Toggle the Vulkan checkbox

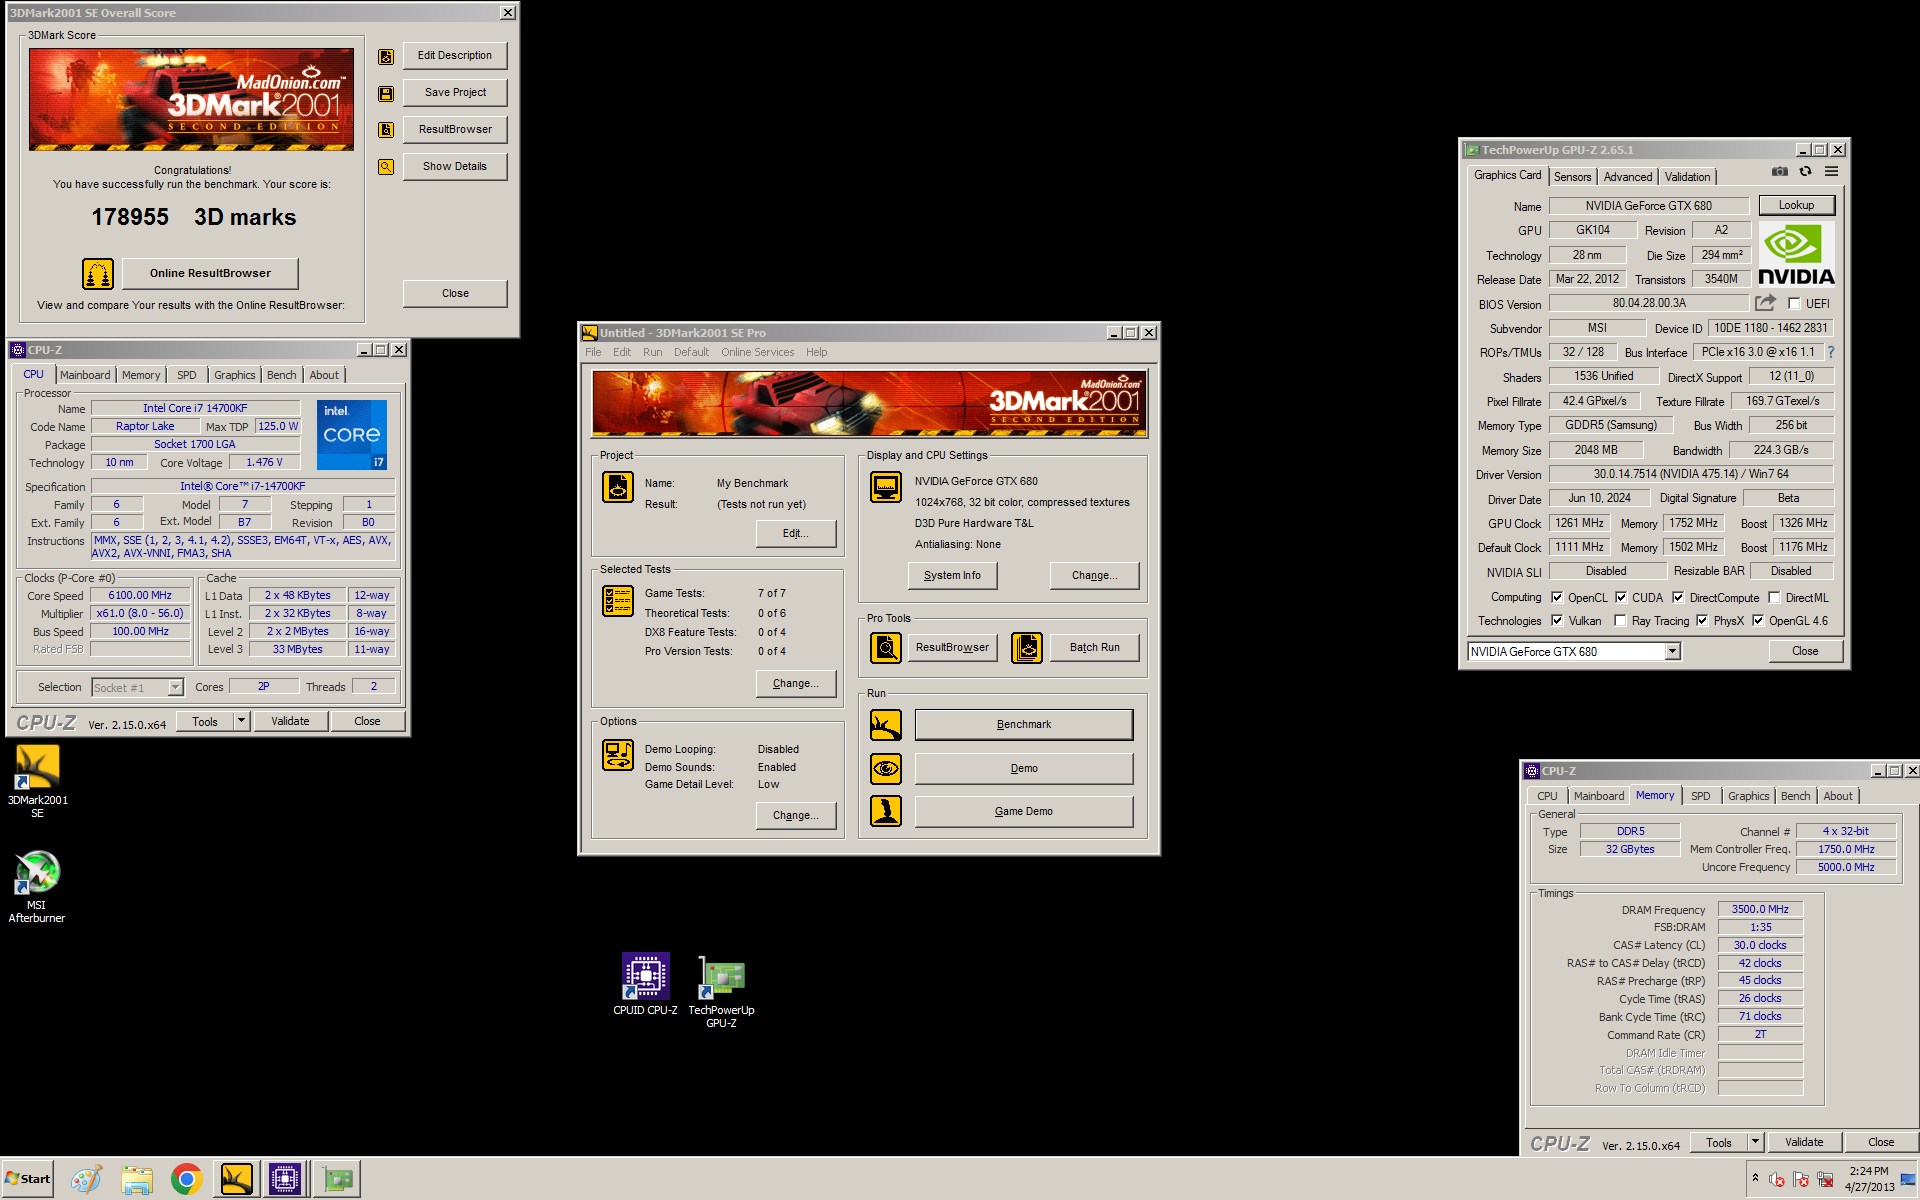(x=1557, y=621)
